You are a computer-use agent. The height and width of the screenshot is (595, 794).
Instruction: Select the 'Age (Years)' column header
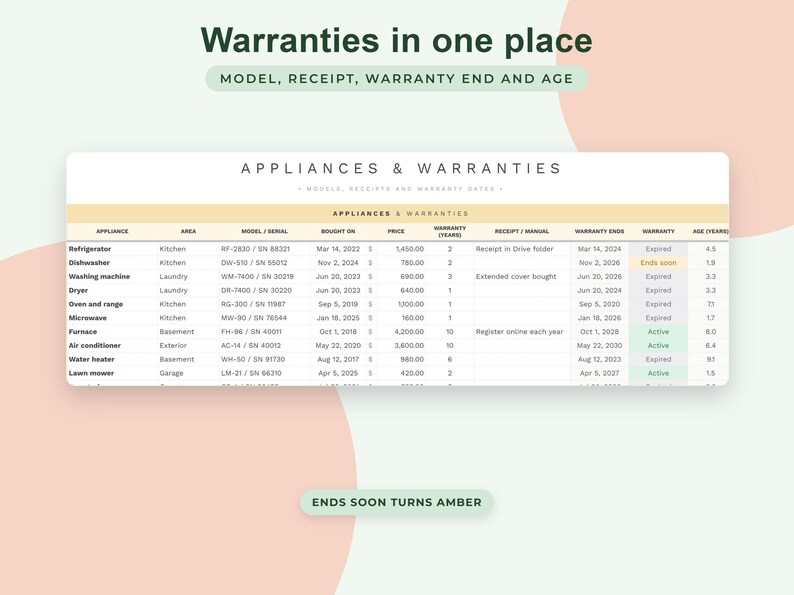click(x=710, y=231)
